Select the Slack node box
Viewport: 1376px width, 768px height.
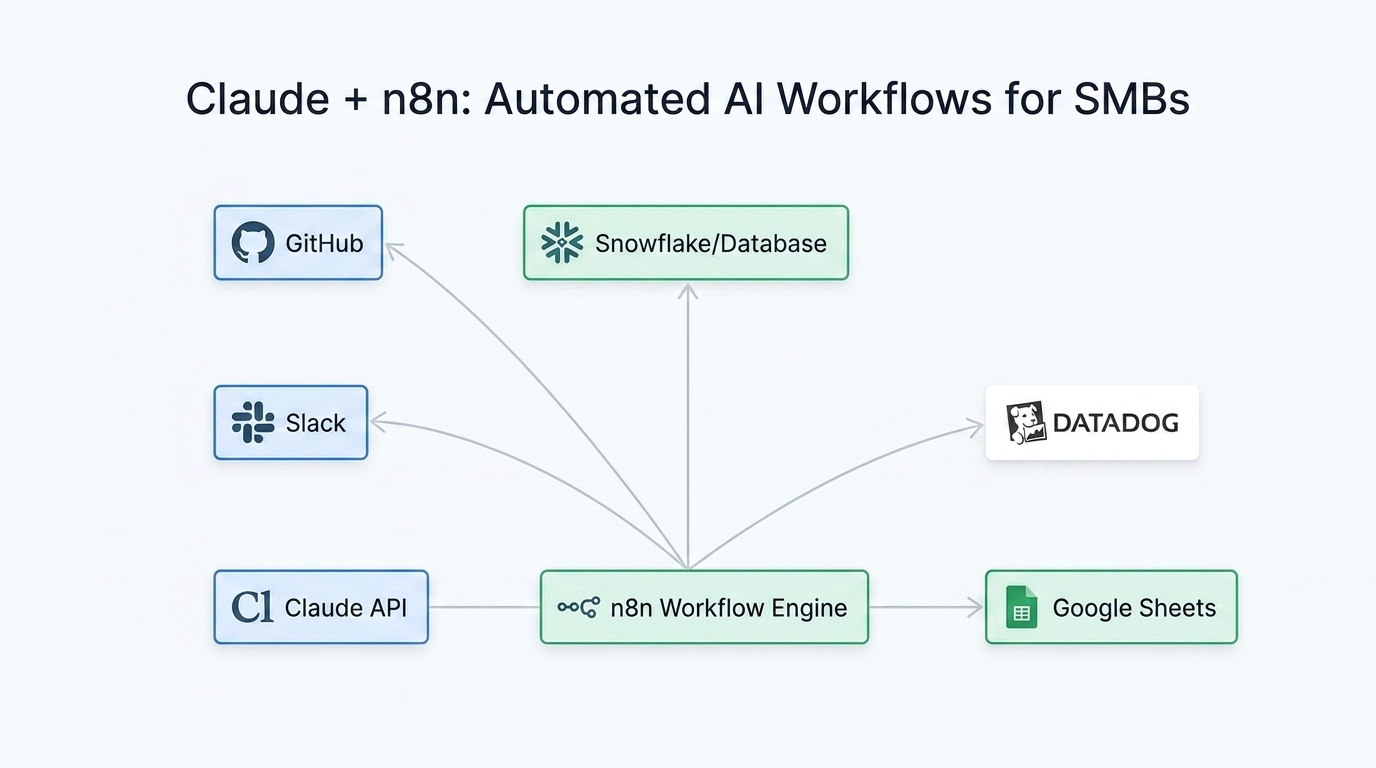[291, 423]
